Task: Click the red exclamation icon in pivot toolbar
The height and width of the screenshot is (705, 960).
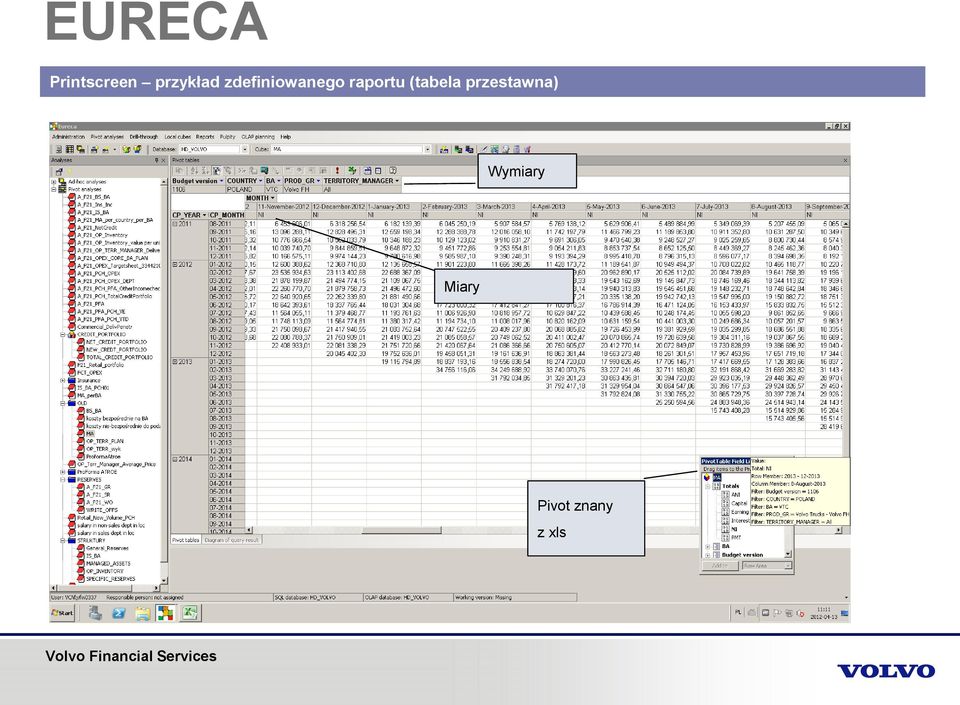Action: coord(337,171)
